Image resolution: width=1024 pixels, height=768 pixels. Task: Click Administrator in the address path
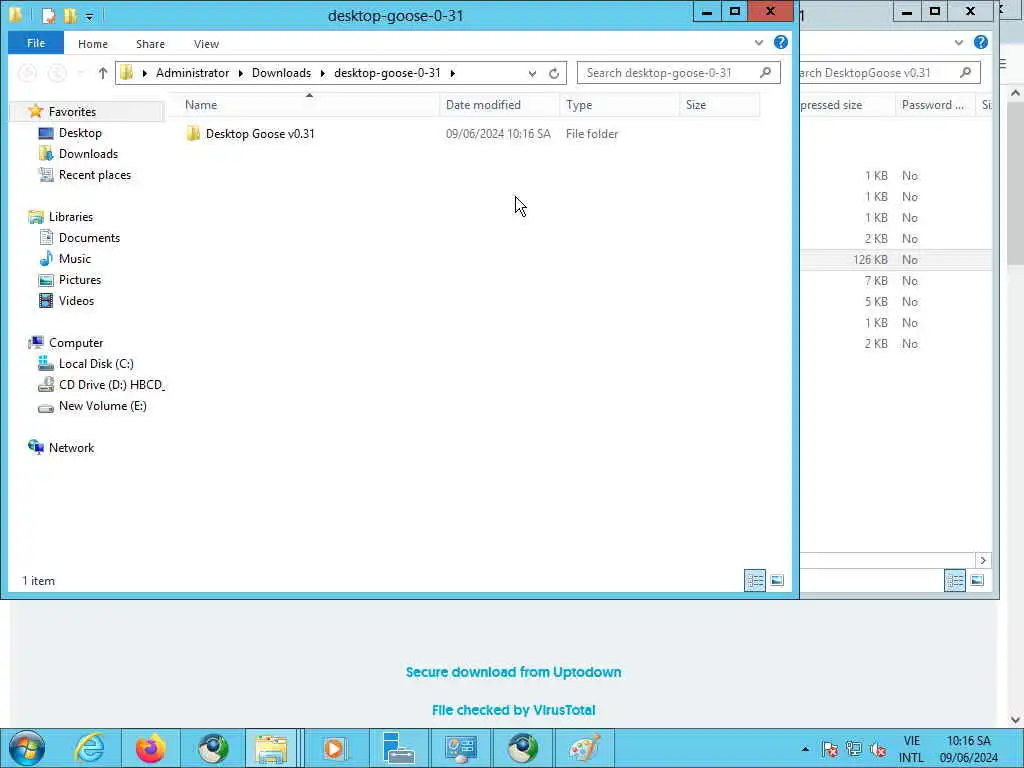pyautogui.click(x=193, y=72)
